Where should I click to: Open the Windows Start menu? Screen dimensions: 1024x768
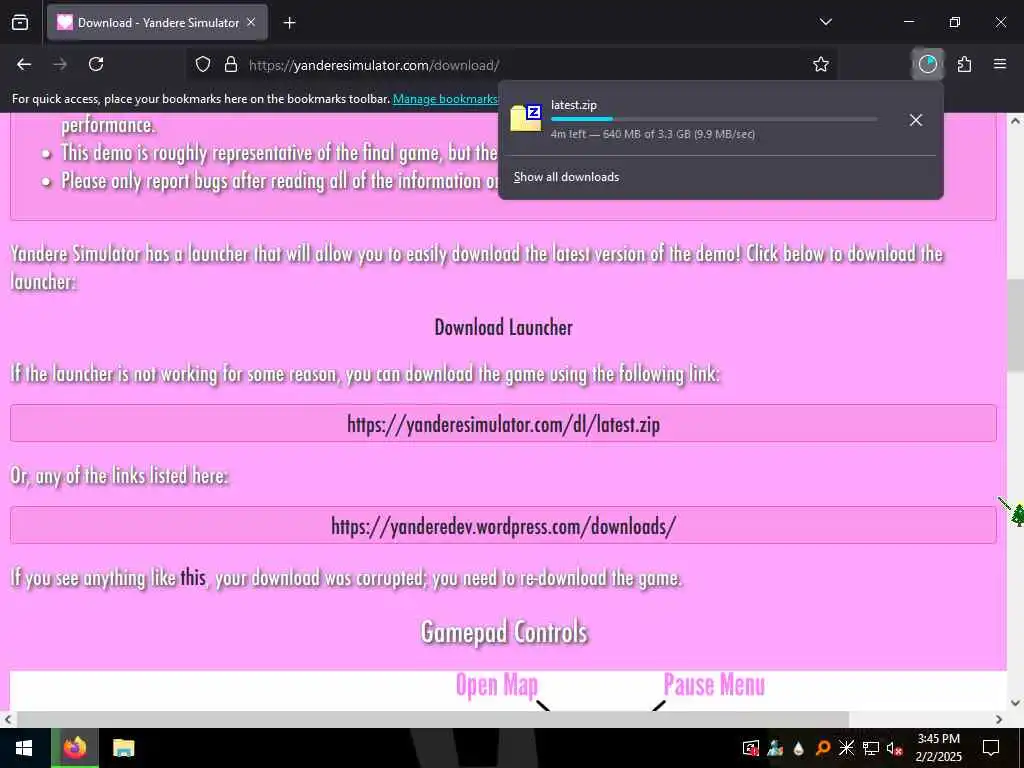point(24,748)
